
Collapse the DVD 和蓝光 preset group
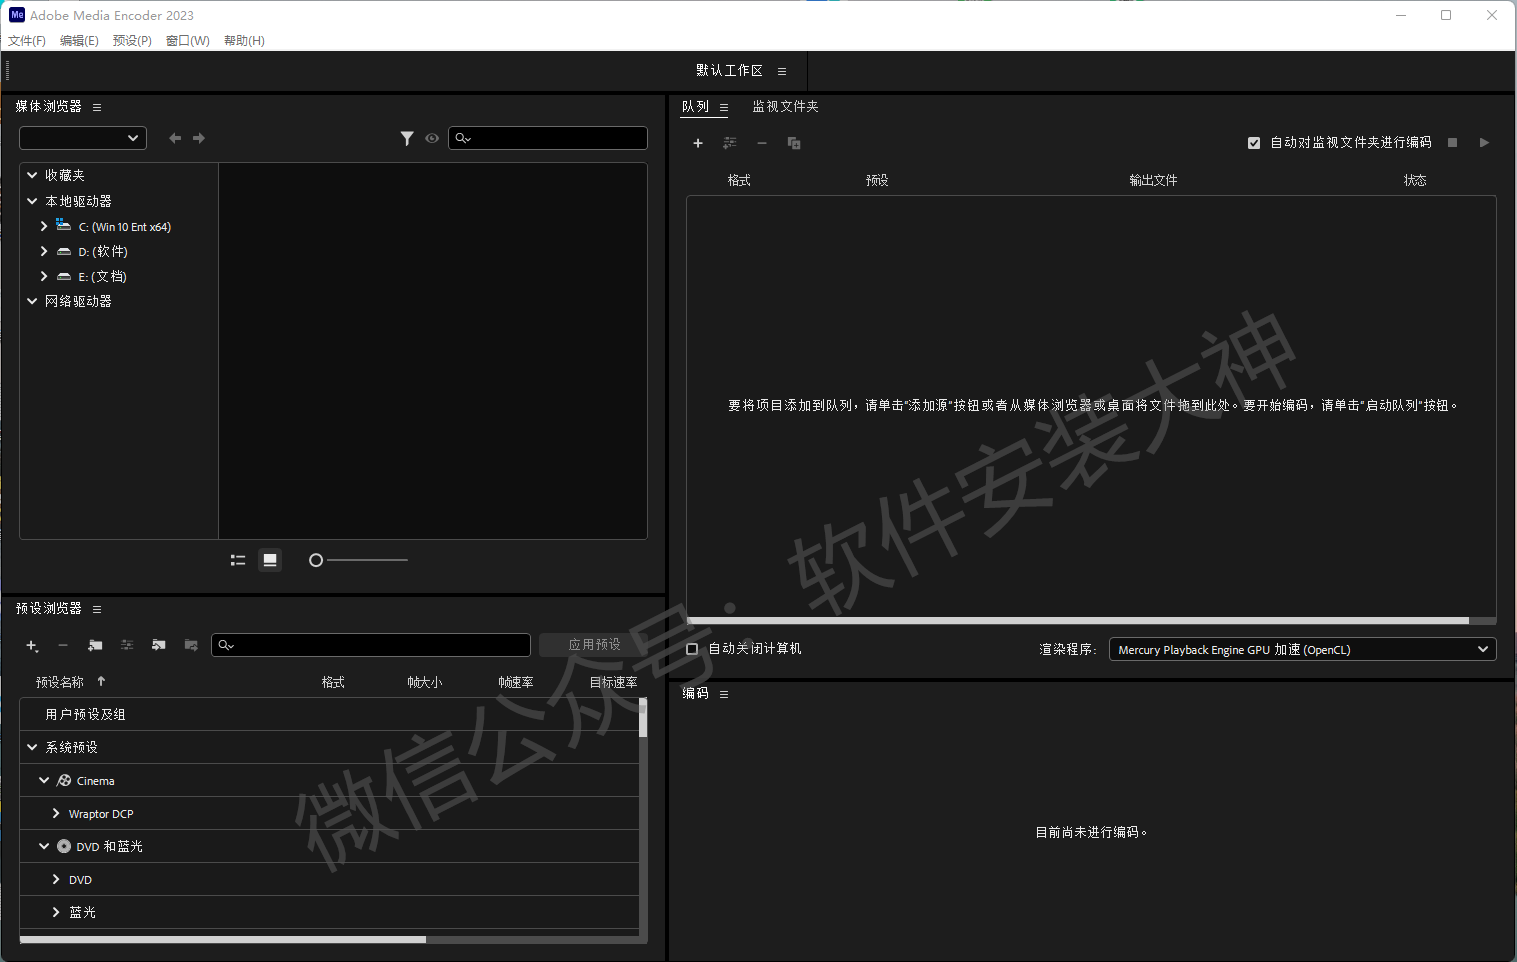[44, 846]
